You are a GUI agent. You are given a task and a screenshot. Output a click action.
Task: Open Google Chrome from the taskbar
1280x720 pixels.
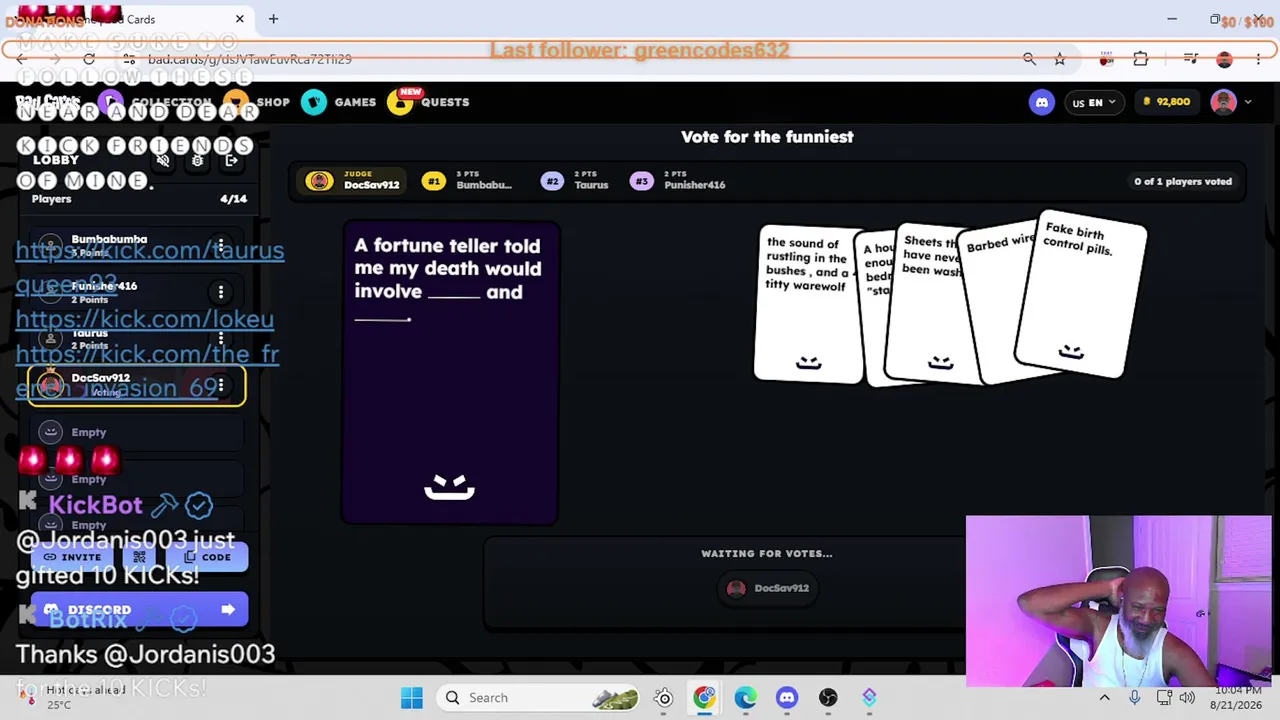[705, 697]
